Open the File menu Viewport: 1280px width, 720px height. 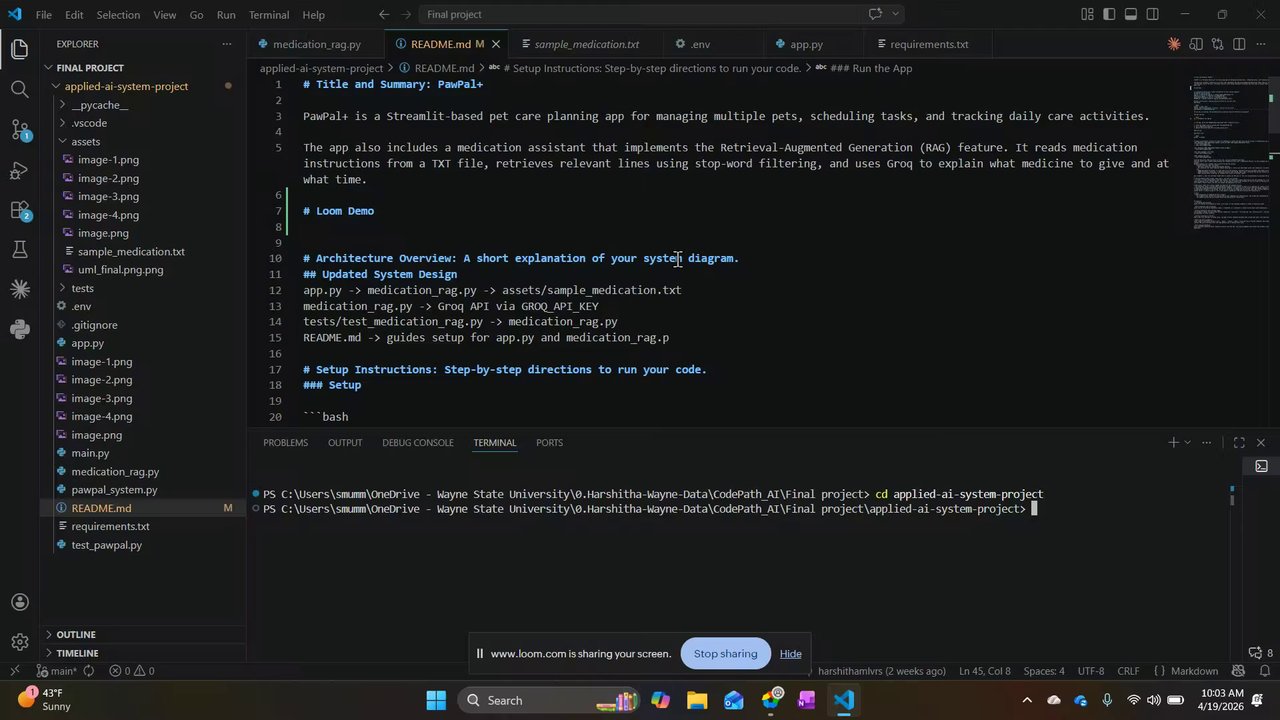[x=44, y=15]
